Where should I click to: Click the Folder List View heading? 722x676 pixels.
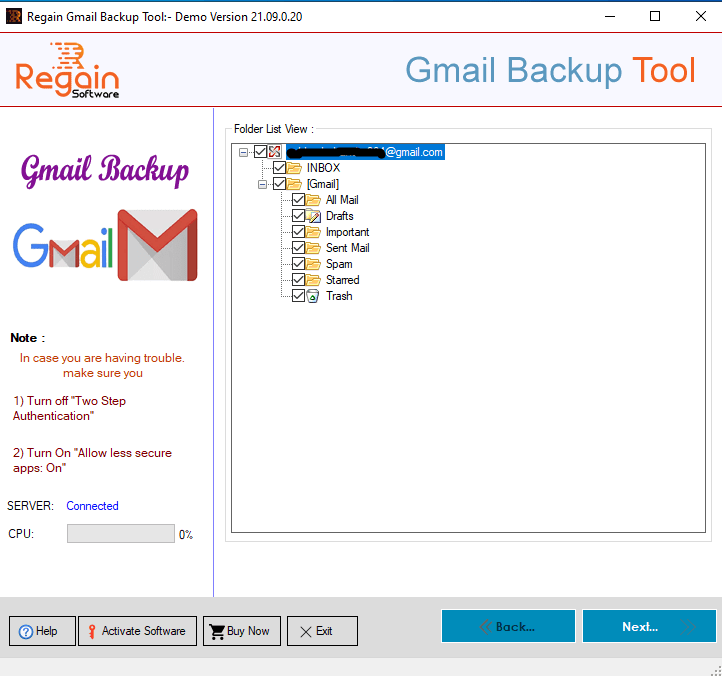(274, 129)
